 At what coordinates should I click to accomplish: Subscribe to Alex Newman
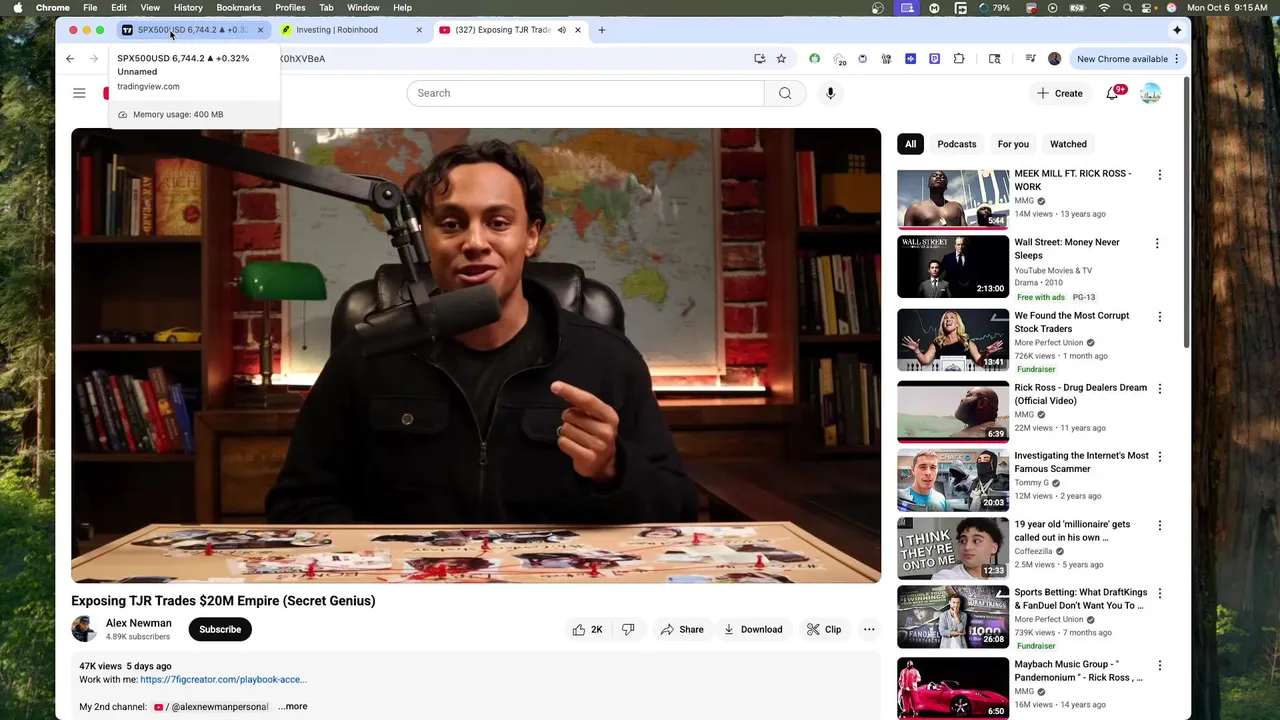tap(220, 629)
